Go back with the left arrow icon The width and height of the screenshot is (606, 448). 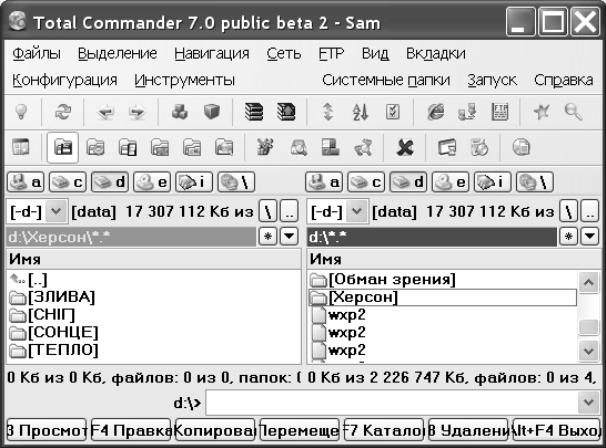(x=106, y=112)
